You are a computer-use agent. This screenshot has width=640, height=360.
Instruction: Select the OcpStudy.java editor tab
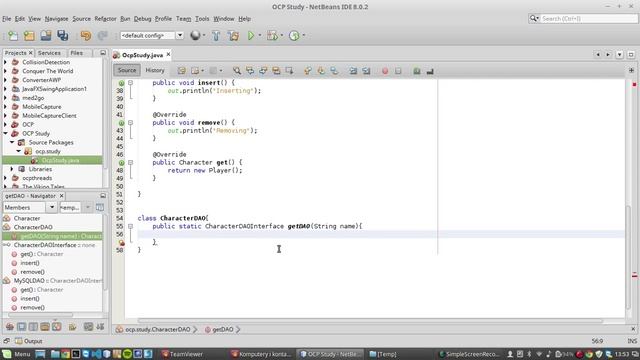(142, 55)
